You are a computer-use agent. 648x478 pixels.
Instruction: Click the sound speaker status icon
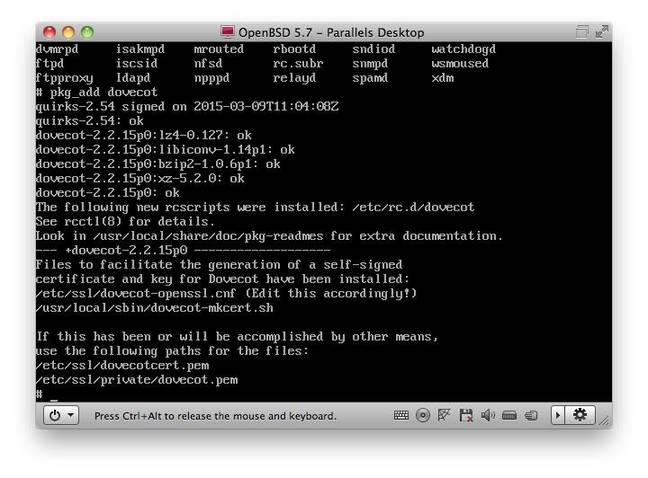[488, 415]
